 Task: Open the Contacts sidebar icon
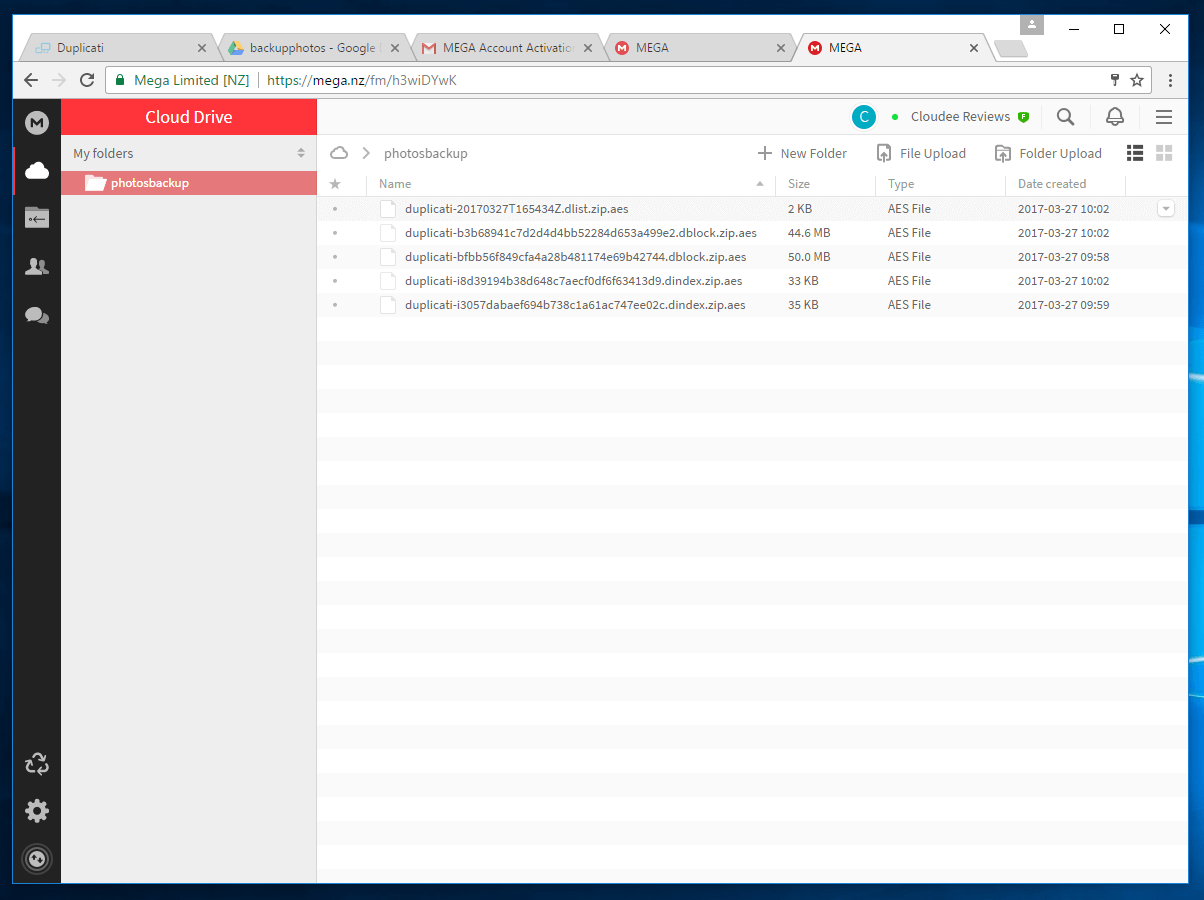tap(37, 267)
